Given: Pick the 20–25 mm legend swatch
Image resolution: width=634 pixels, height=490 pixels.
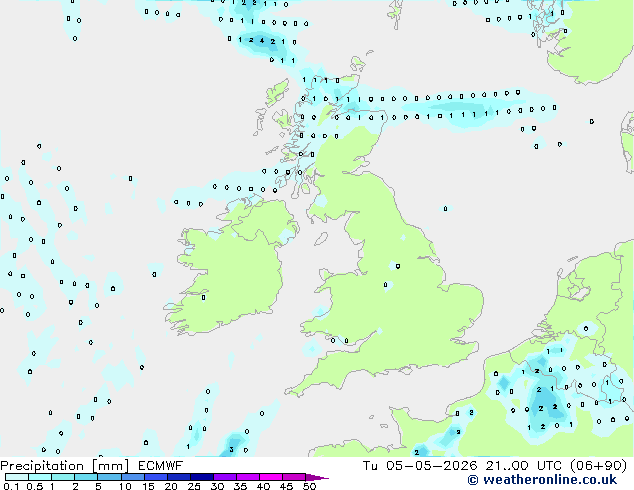Looking at the screenshot, I should (x=178, y=477).
